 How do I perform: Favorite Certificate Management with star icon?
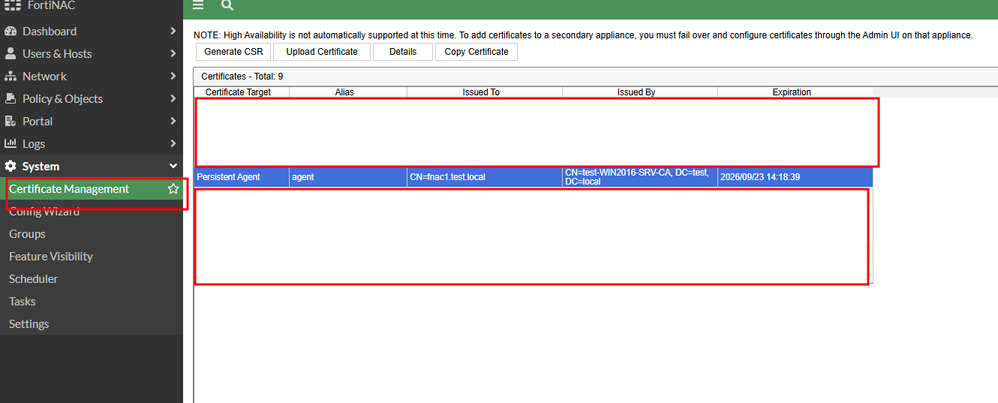point(172,189)
